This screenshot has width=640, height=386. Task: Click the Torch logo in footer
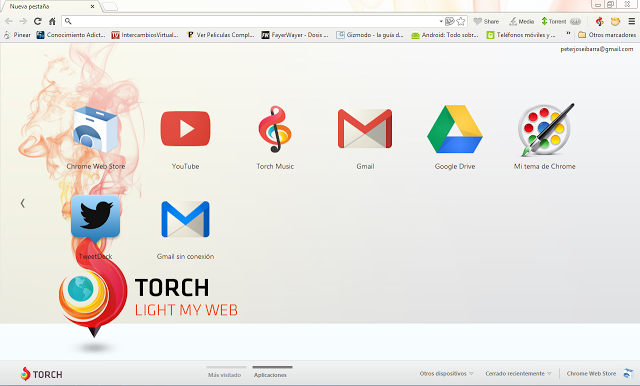pos(41,374)
